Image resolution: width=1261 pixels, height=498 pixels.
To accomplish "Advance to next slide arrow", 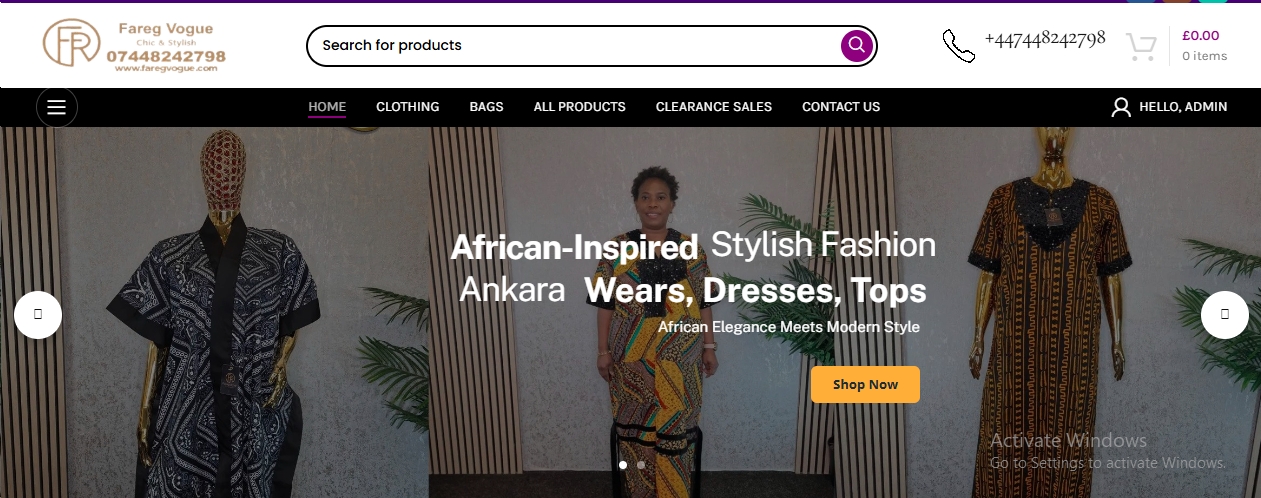I will click(1224, 315).
